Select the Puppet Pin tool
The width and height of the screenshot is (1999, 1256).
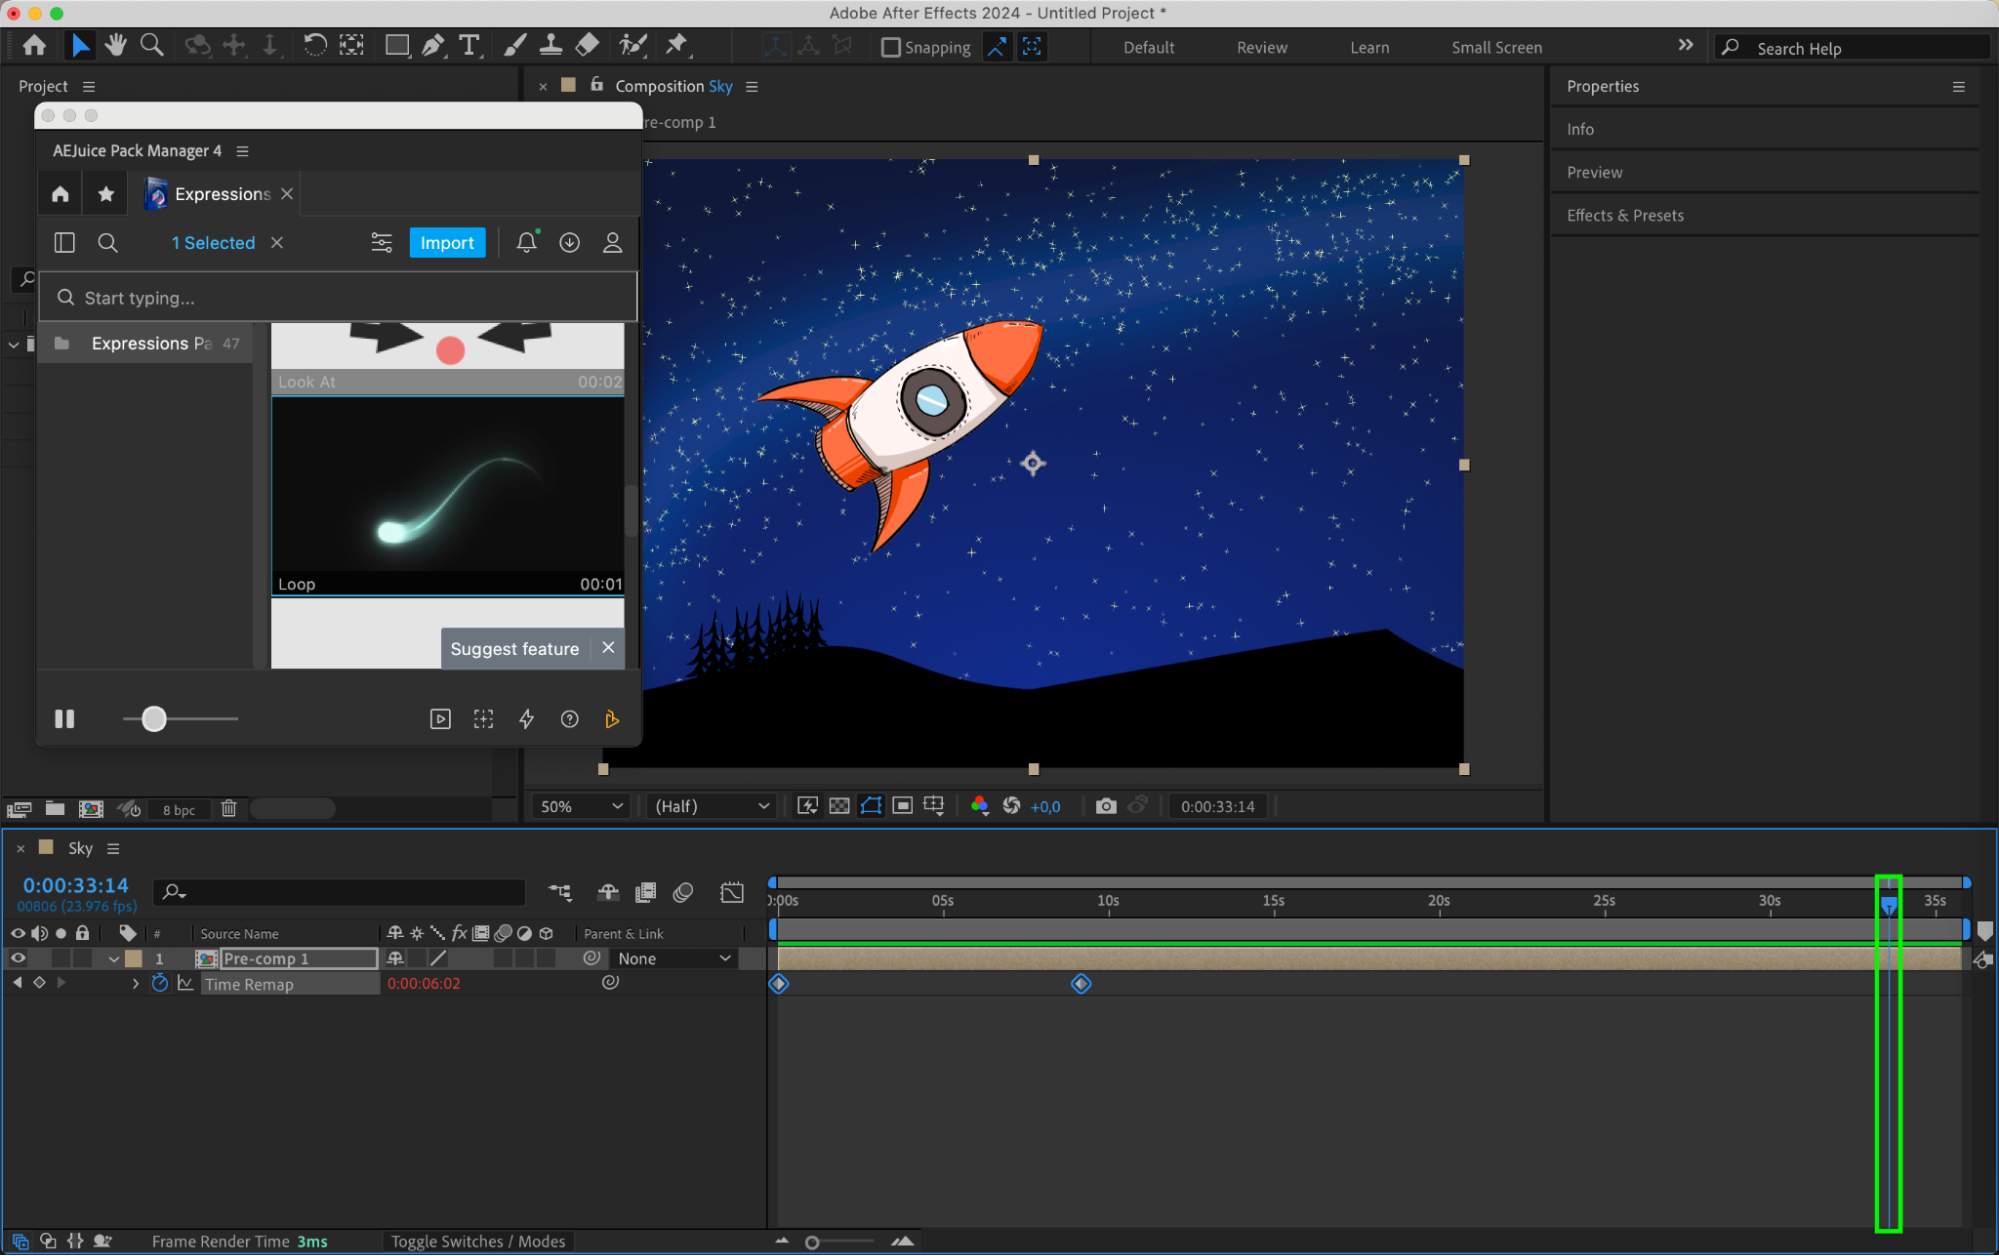point(677,45)
